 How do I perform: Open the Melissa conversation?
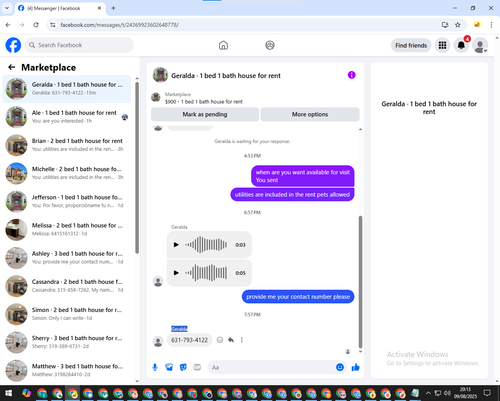pyautogui.click(x=67, y=229)
